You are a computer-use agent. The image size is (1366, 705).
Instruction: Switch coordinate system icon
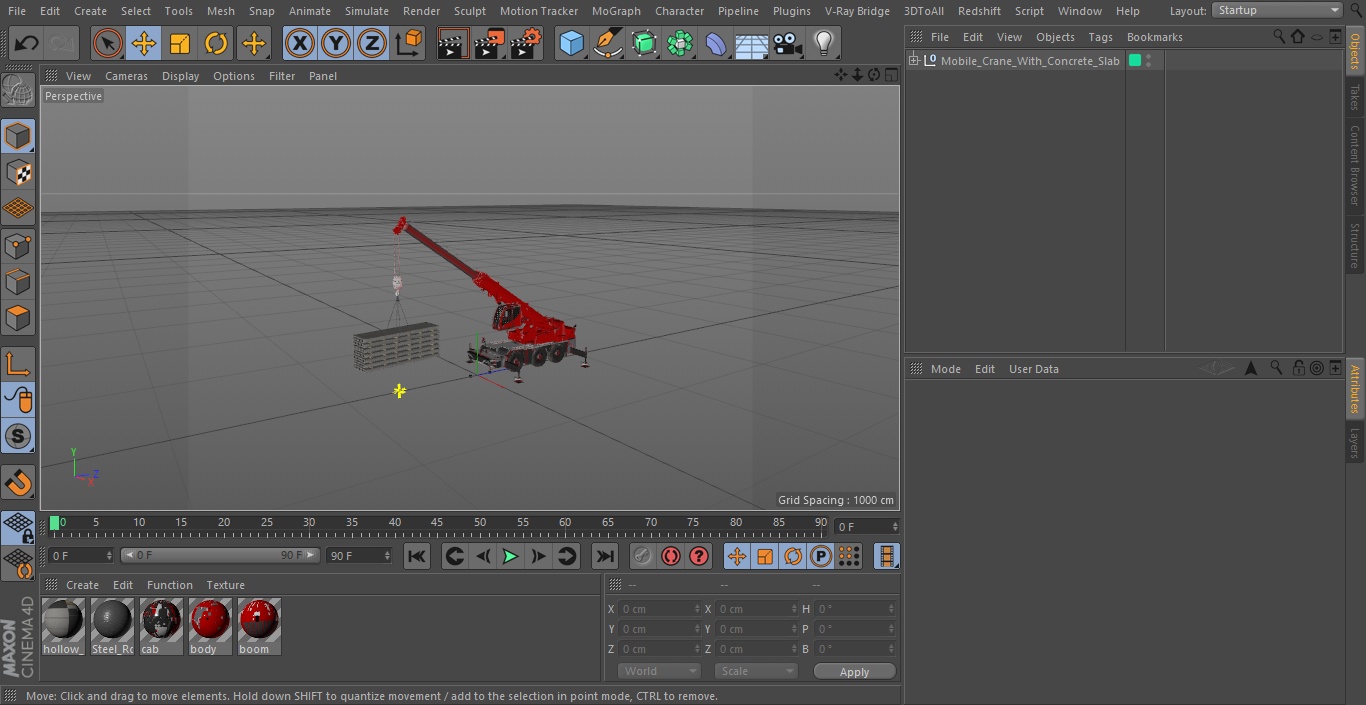(409, 43)
